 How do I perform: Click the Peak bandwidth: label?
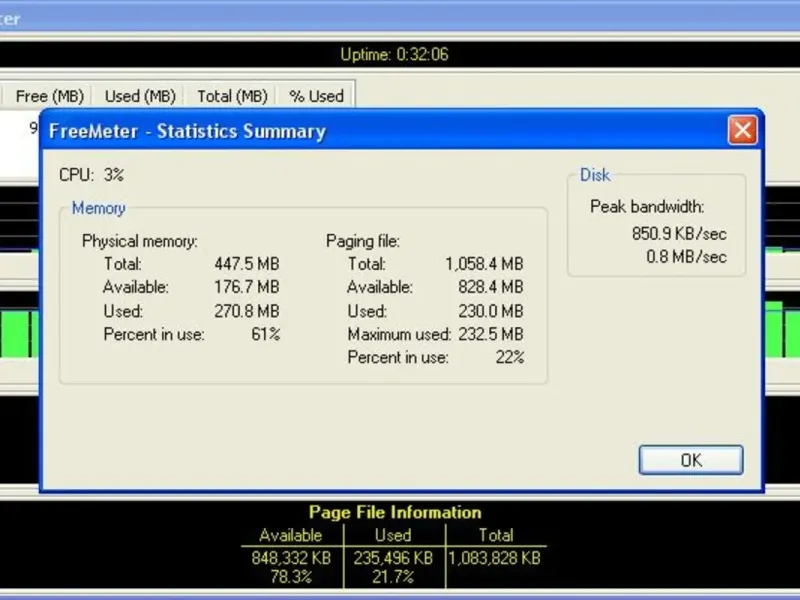pos(647,207)
